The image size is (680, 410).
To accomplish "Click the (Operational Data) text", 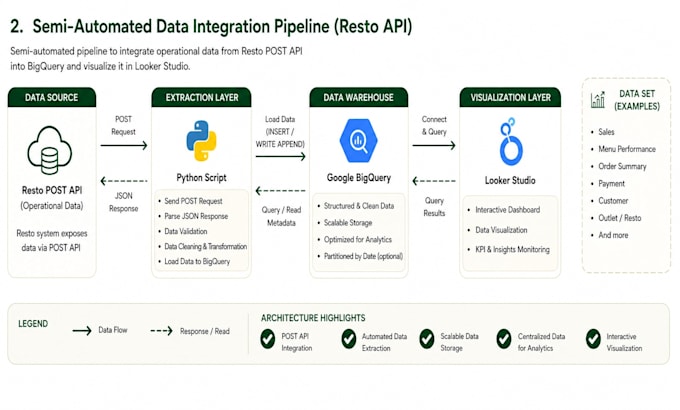I will tap(52, 206).
